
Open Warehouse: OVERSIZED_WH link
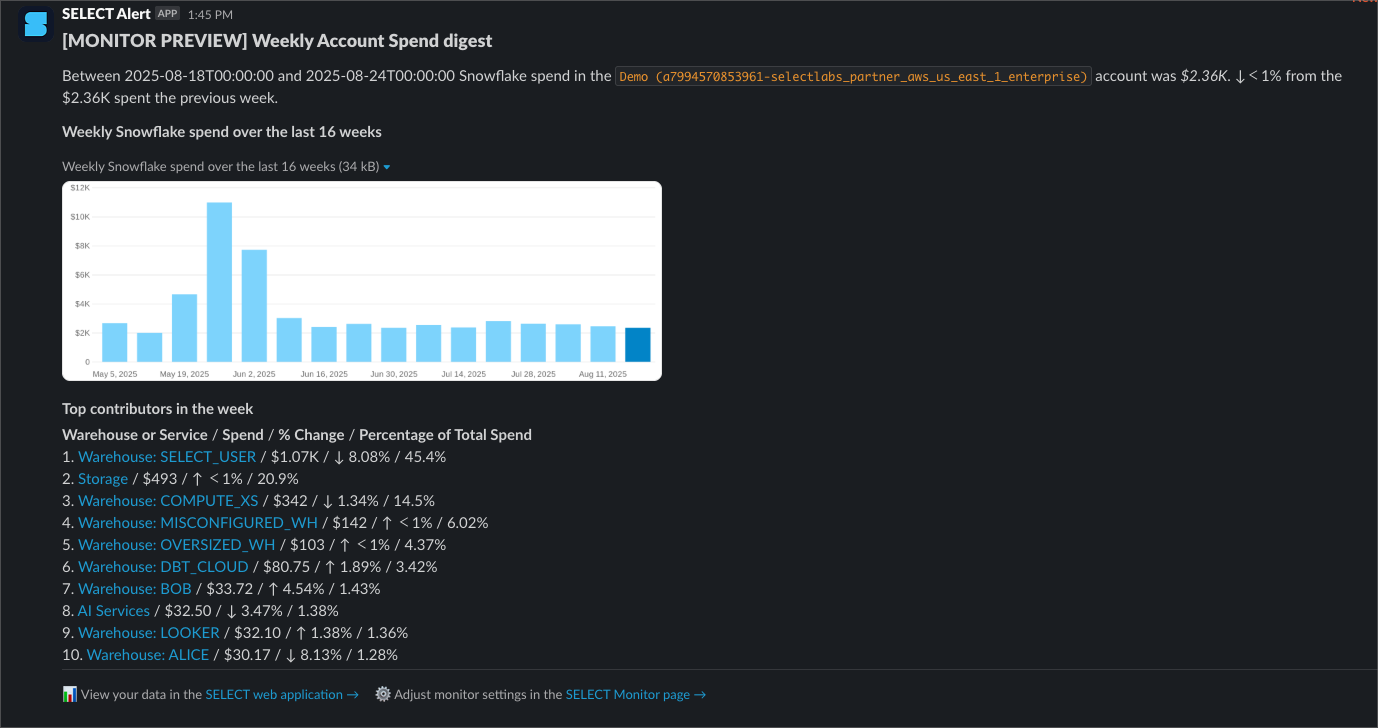click(x=177, y=545)
